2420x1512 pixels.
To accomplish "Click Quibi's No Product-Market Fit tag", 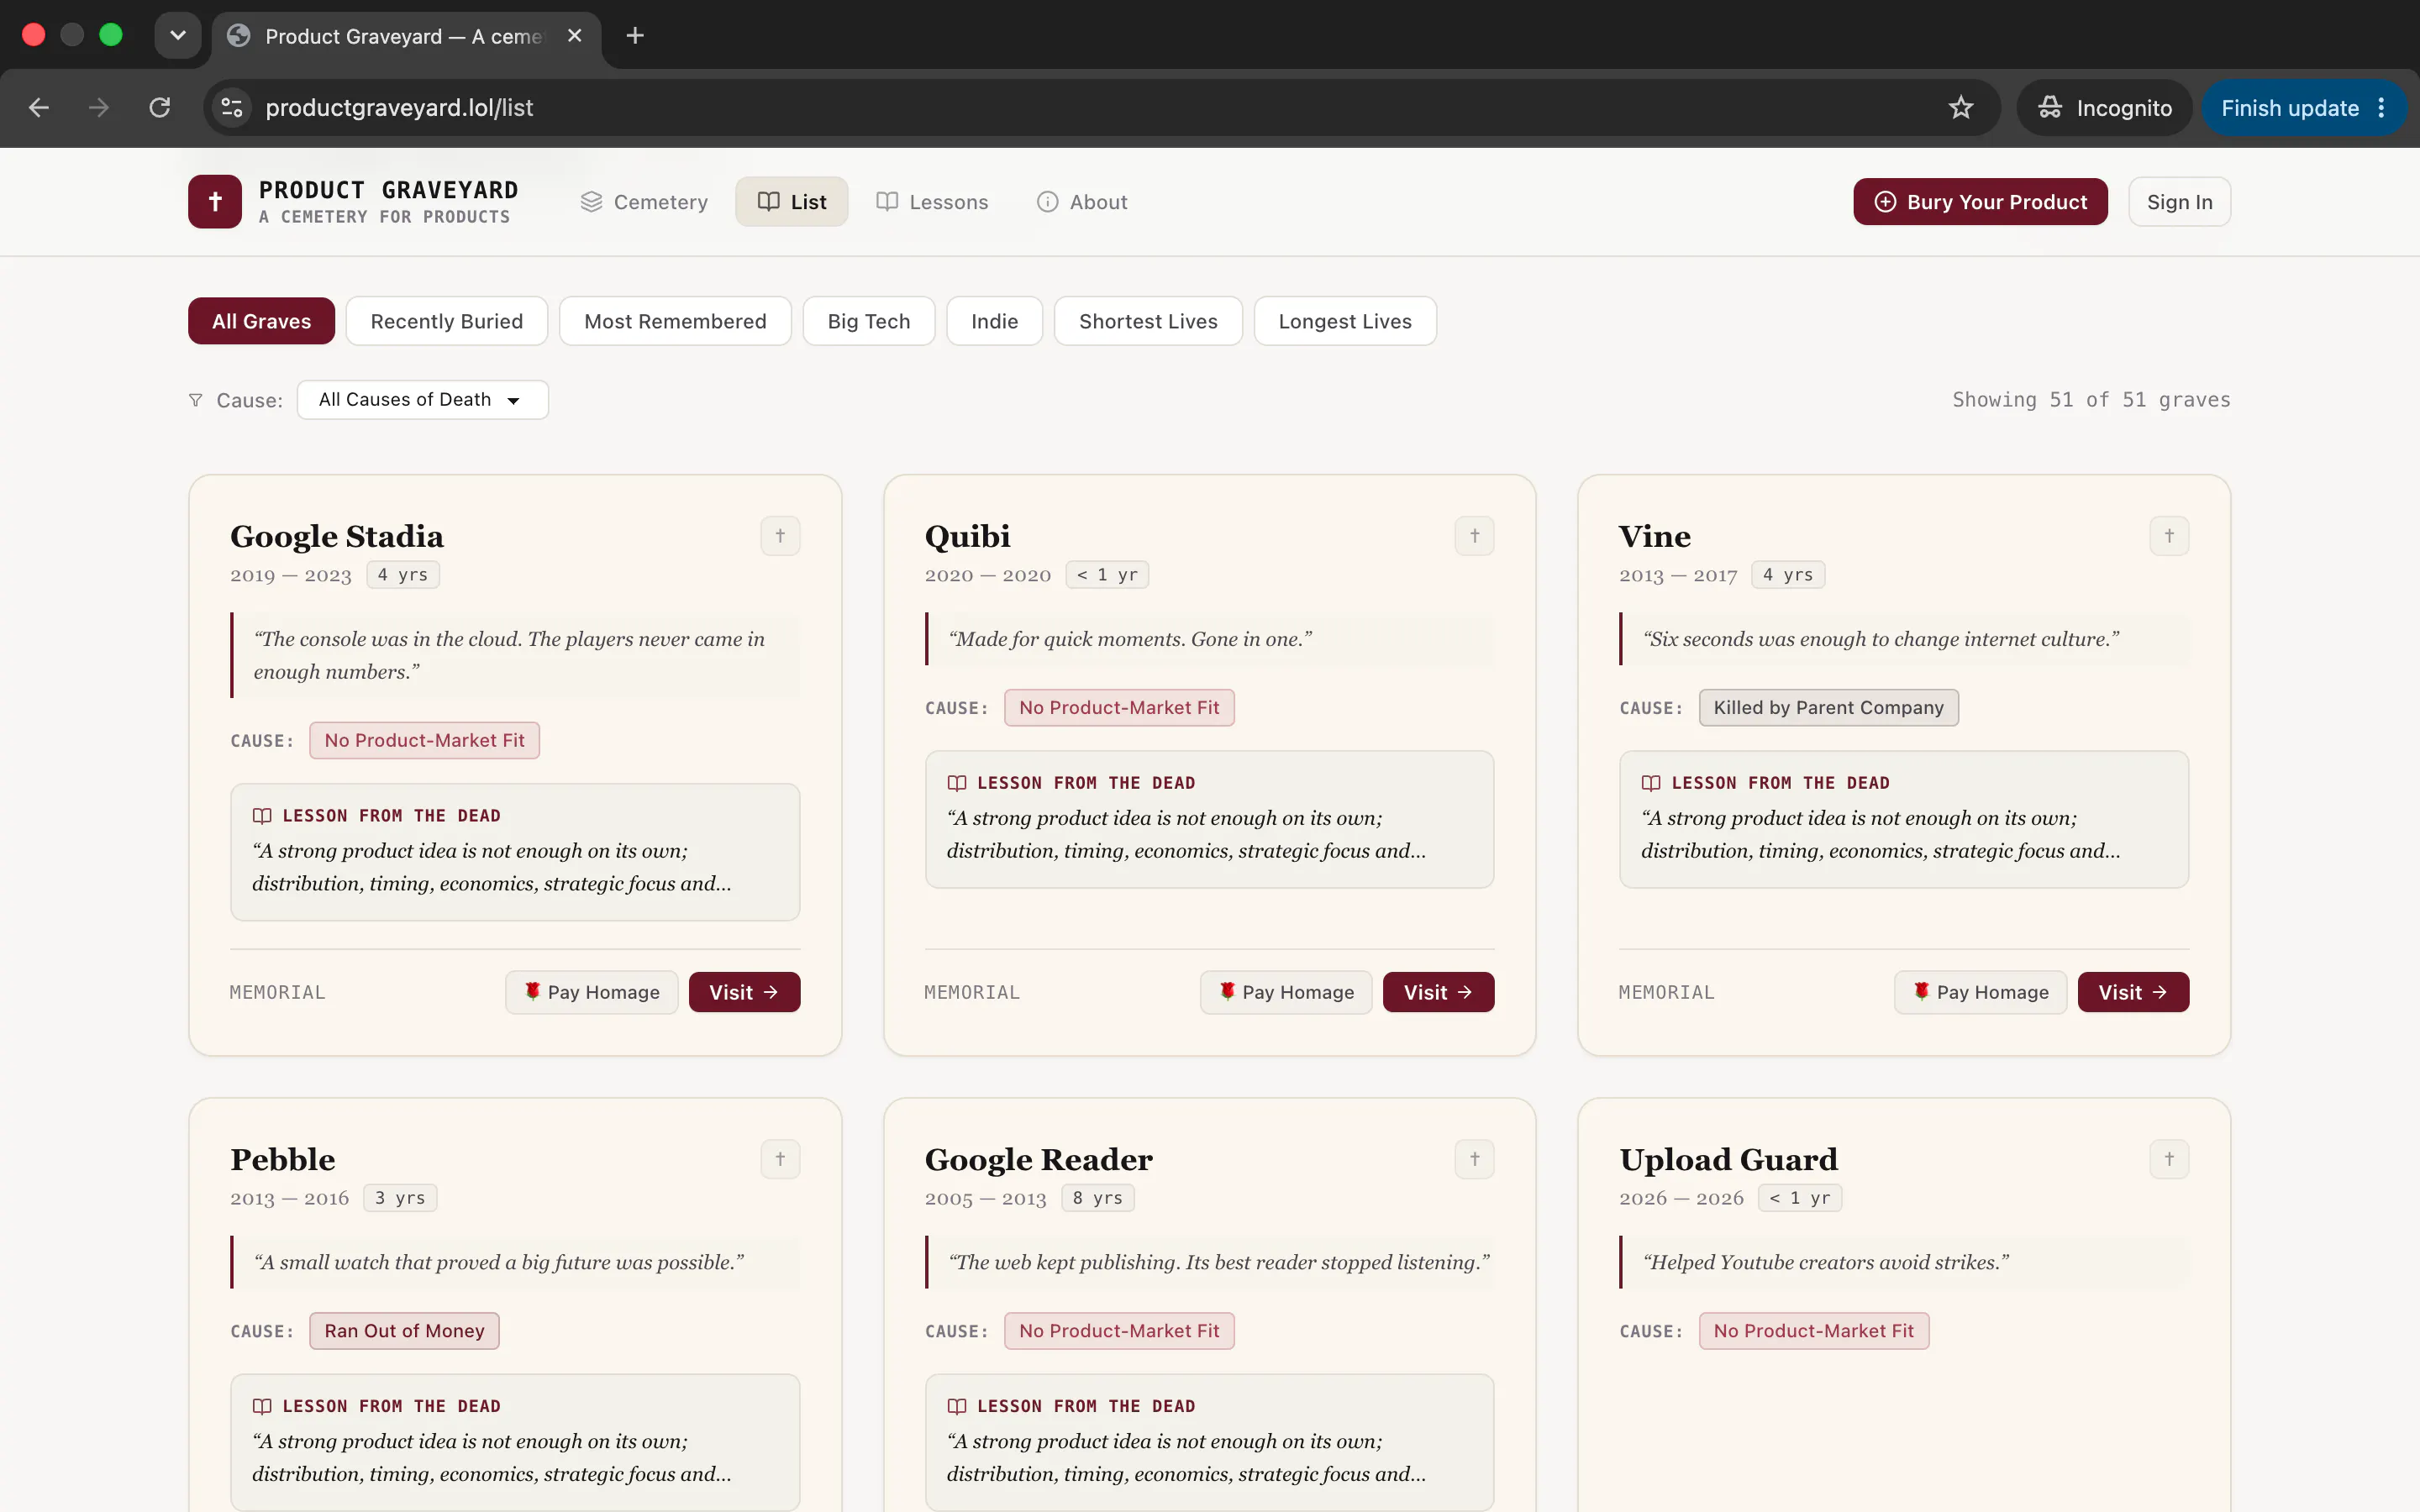I will pyautogui.click(x=1119, y=708).
